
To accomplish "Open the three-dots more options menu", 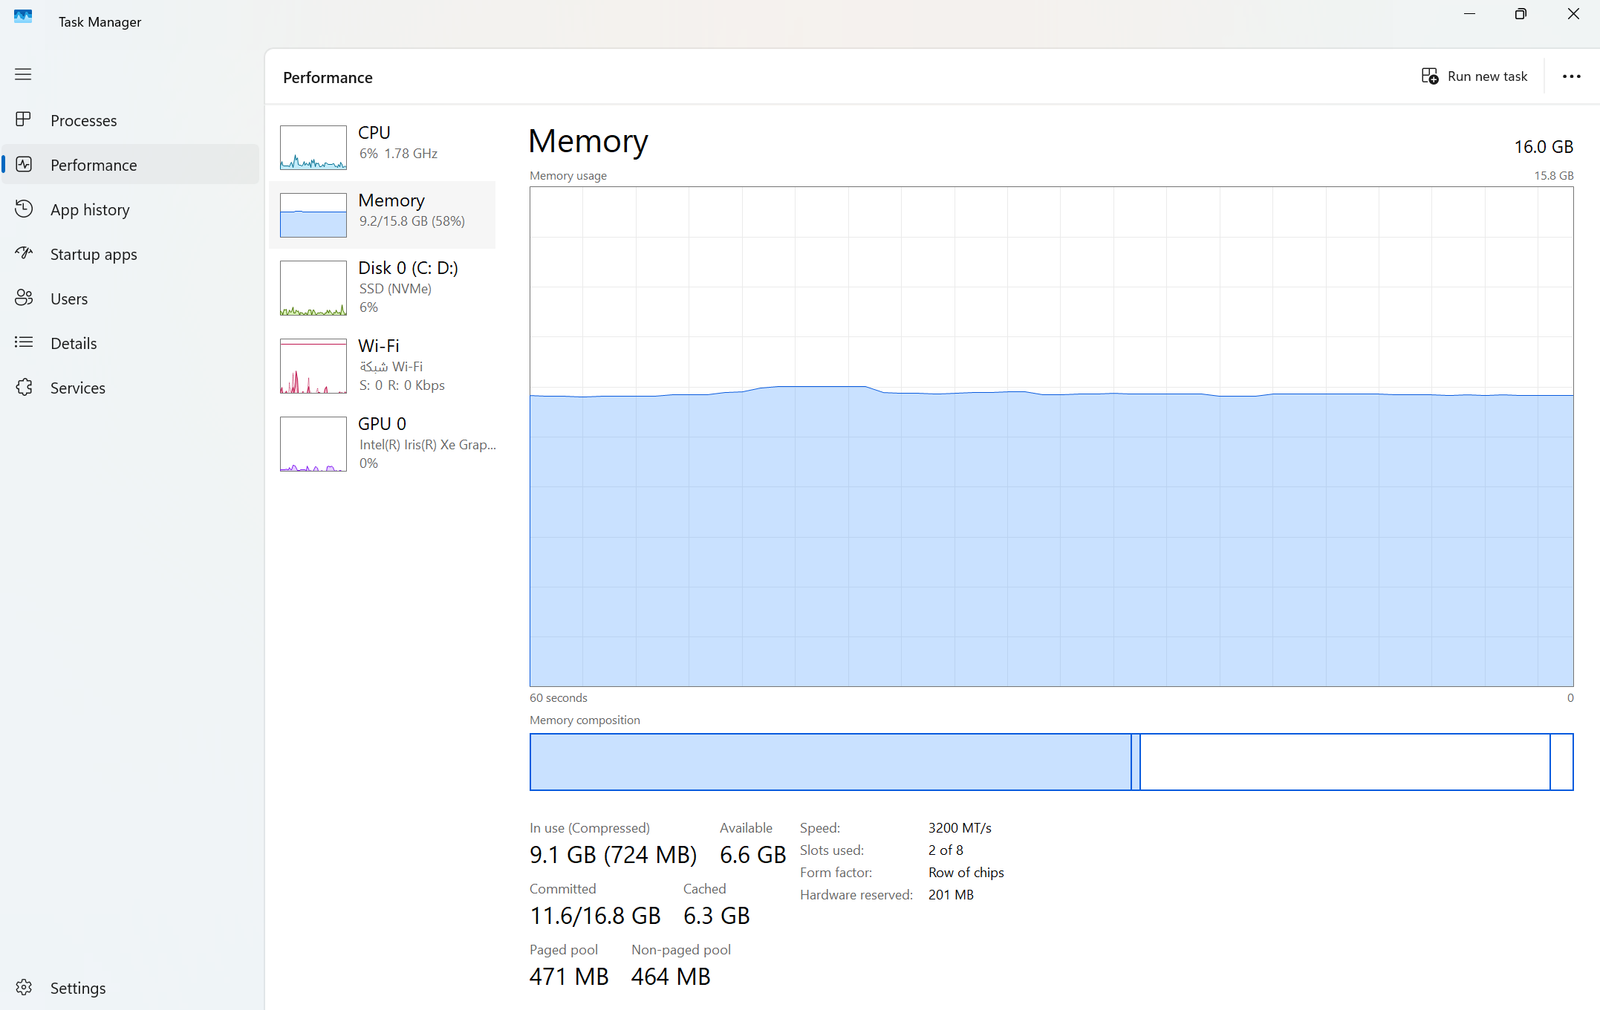I will (1571, 77).
